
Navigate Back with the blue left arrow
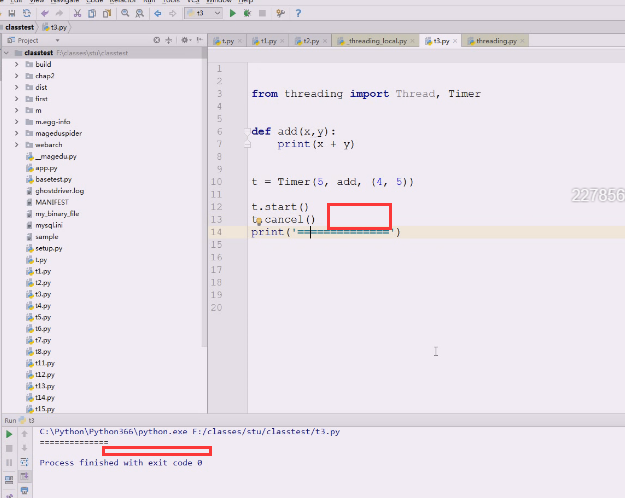(158, 14)
